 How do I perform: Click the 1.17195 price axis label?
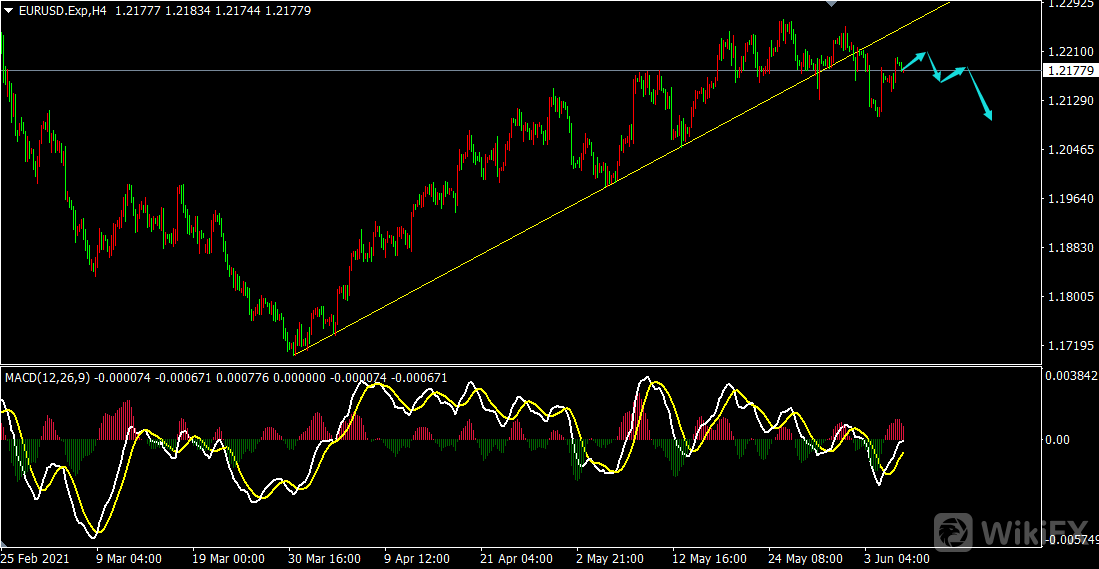tap(1067, 346)
